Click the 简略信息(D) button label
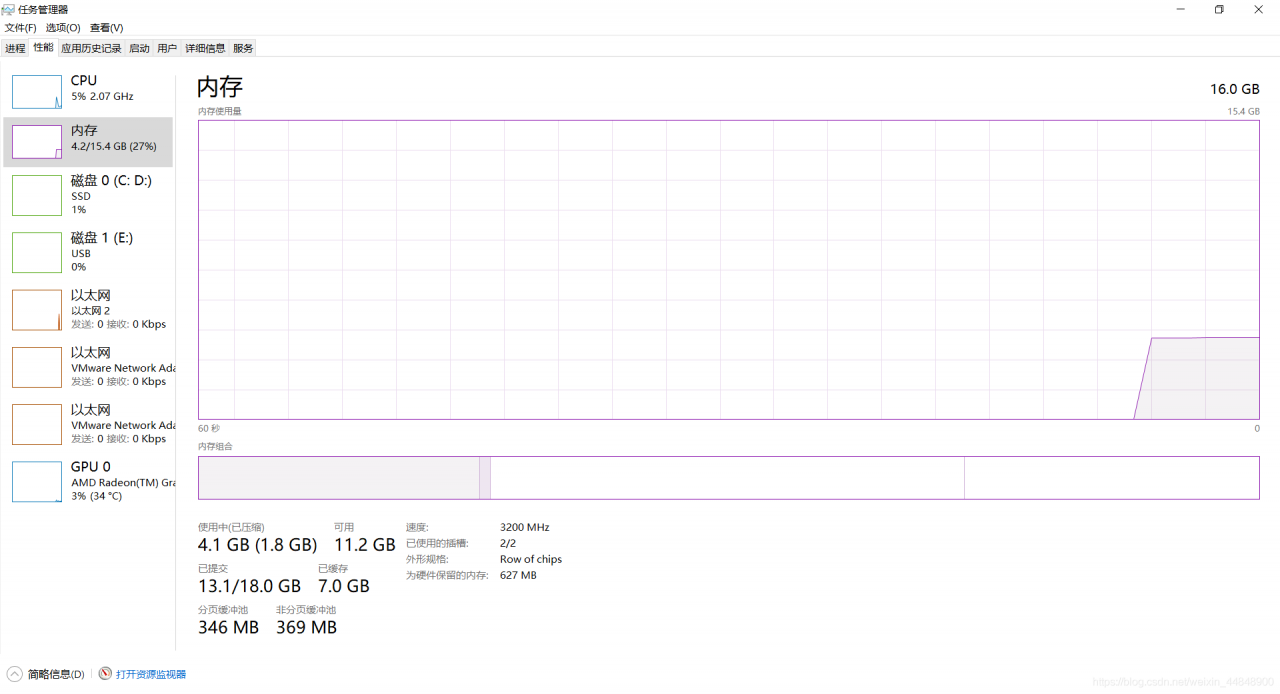The height and width of the screenshot is (694, 1280). 56,674
